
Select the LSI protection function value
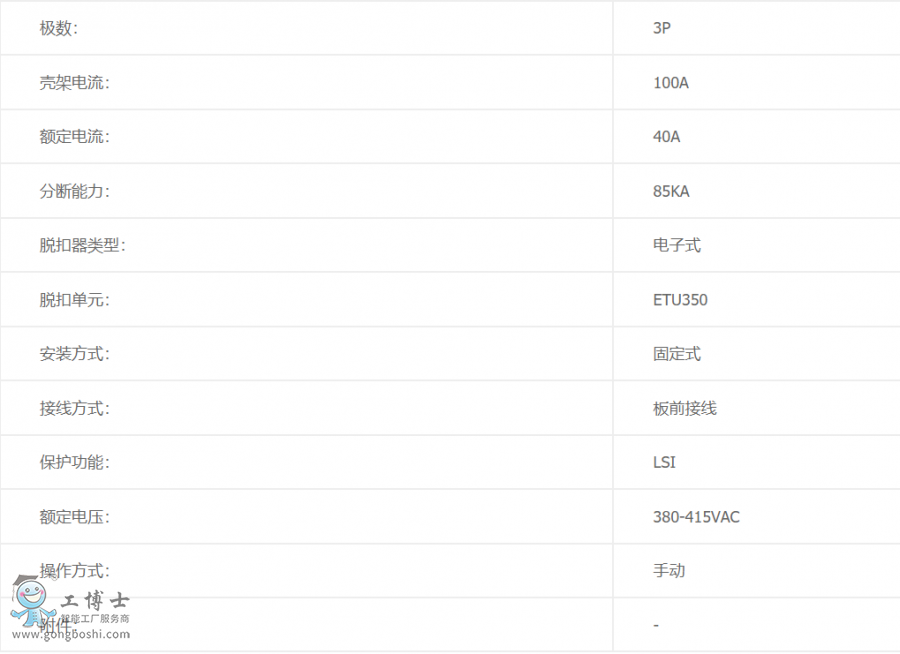[664, 463]
